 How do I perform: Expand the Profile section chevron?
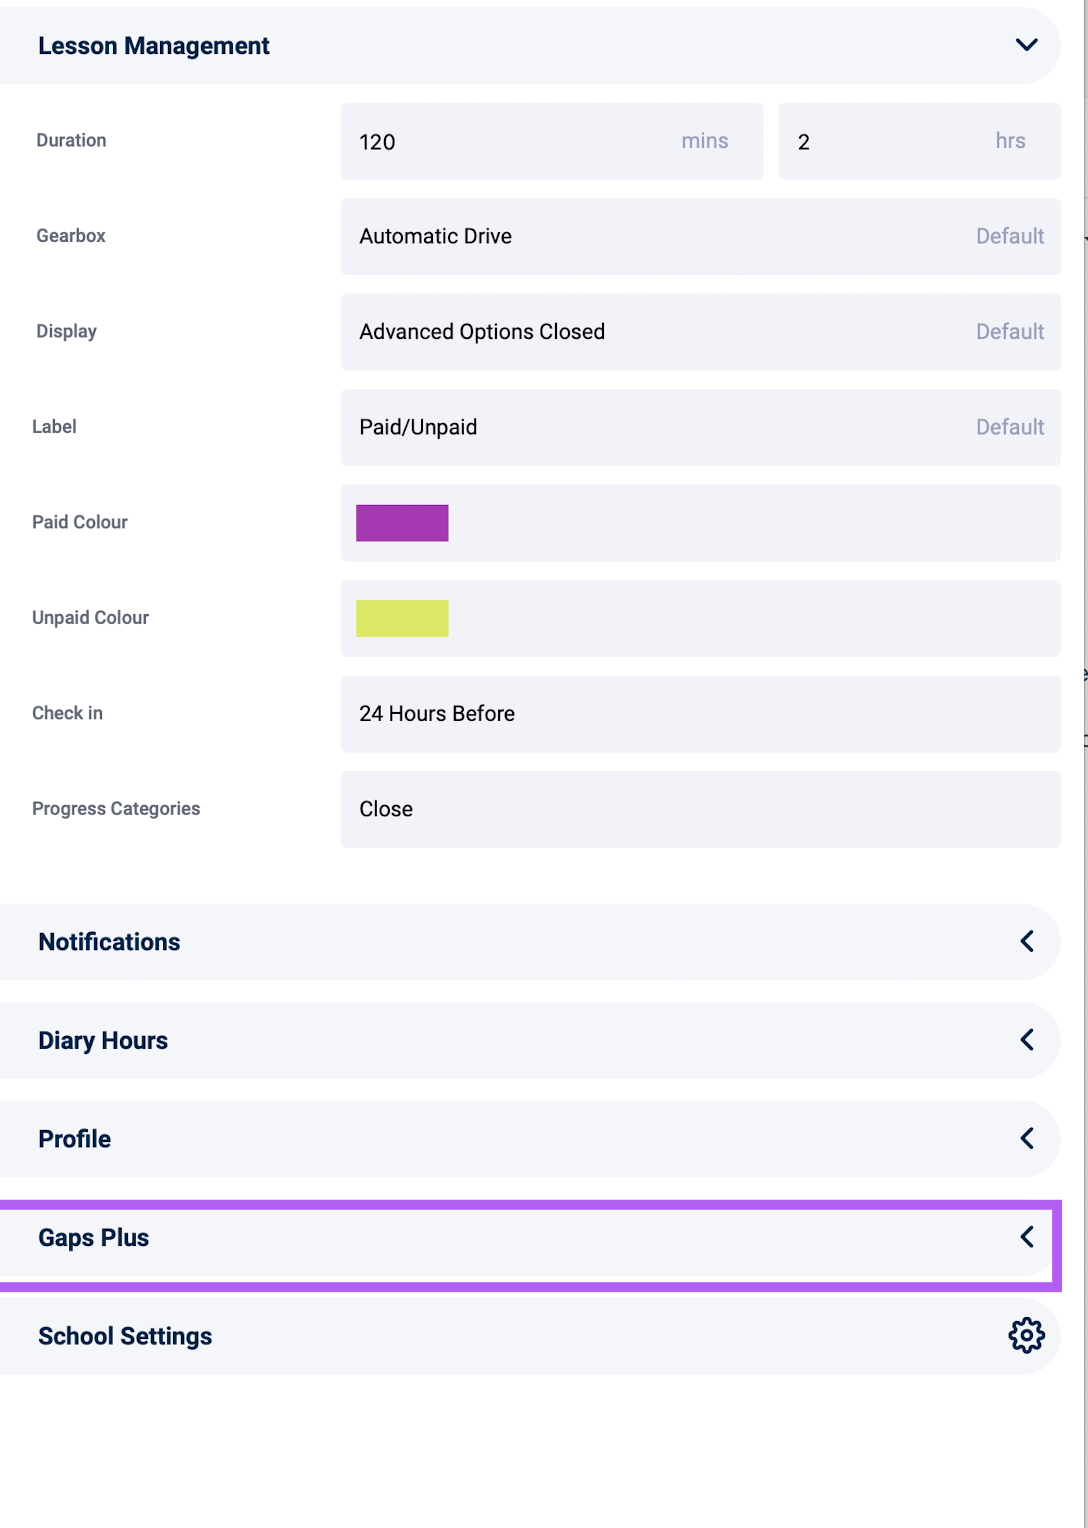[x=1027, y=1138]
